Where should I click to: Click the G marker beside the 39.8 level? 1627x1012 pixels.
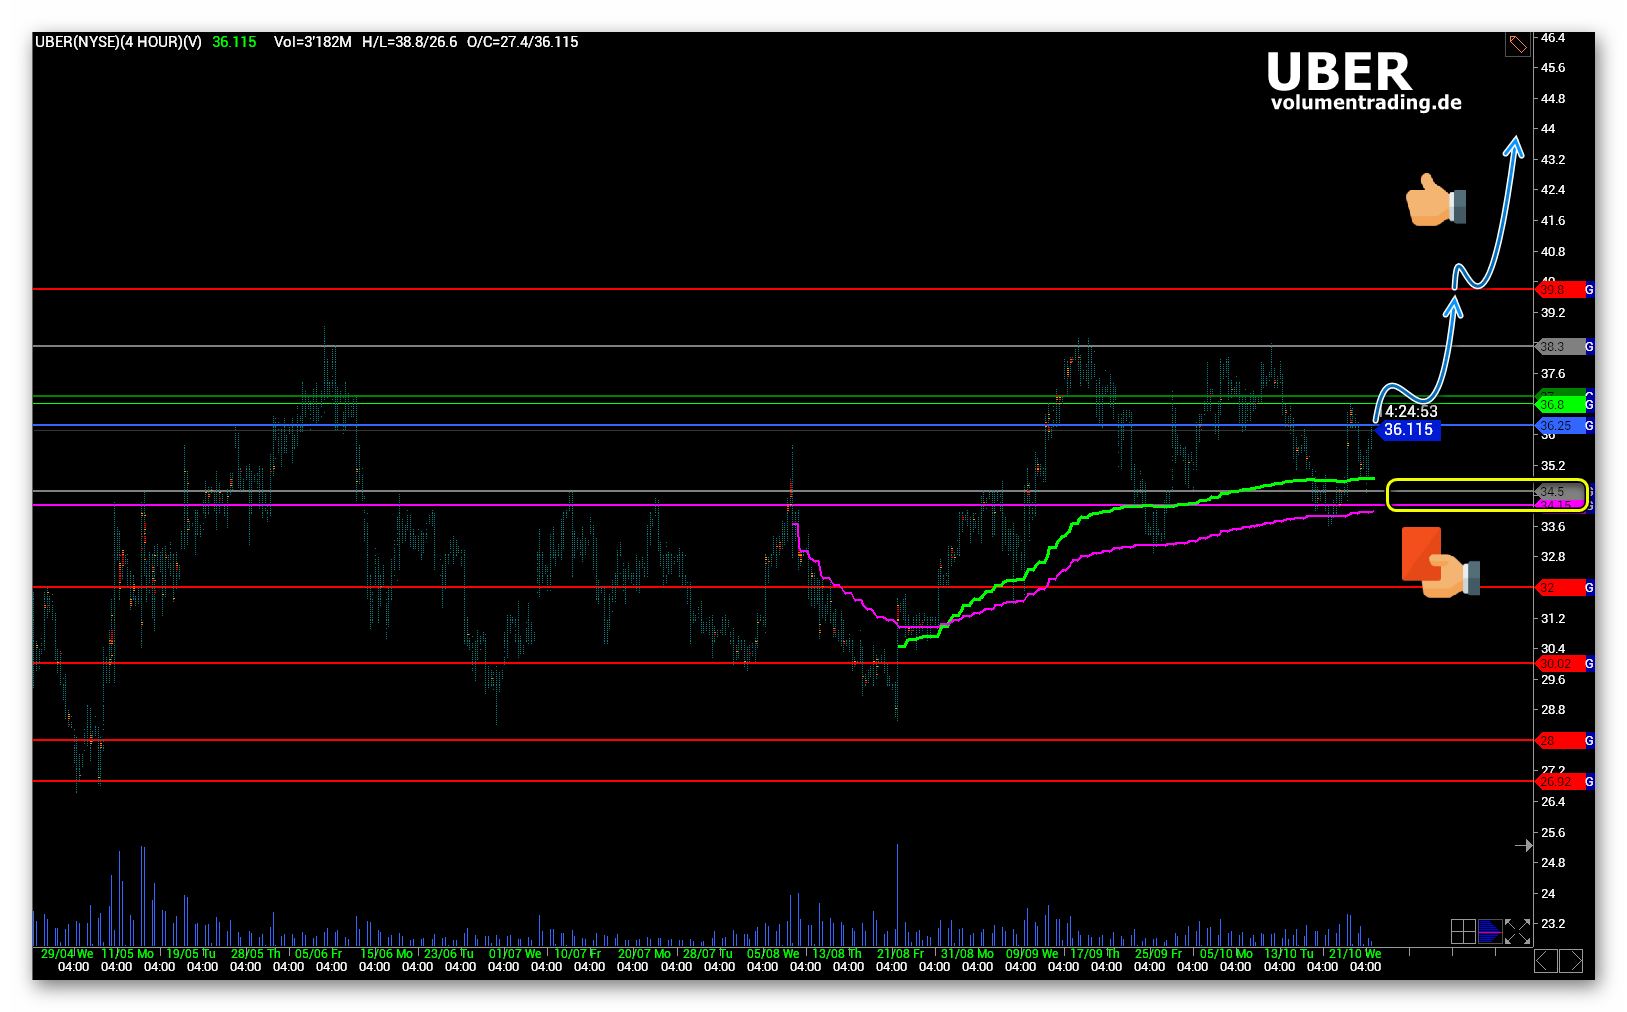1589,290
